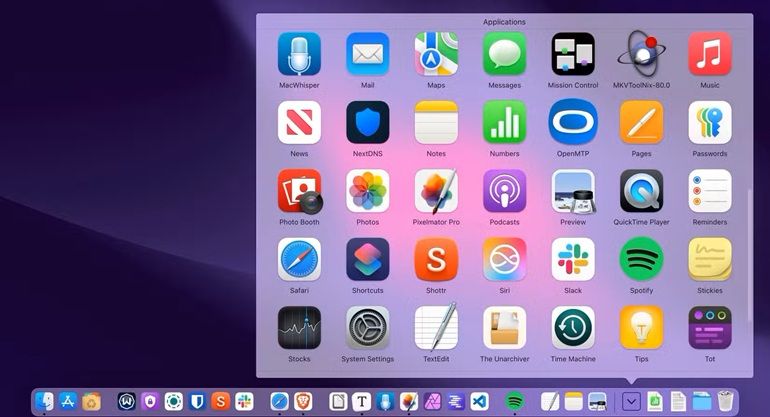This screenshot has height=417, width=770.
Task: Launch Brave browser from the Dock
Action: (303, 401)
